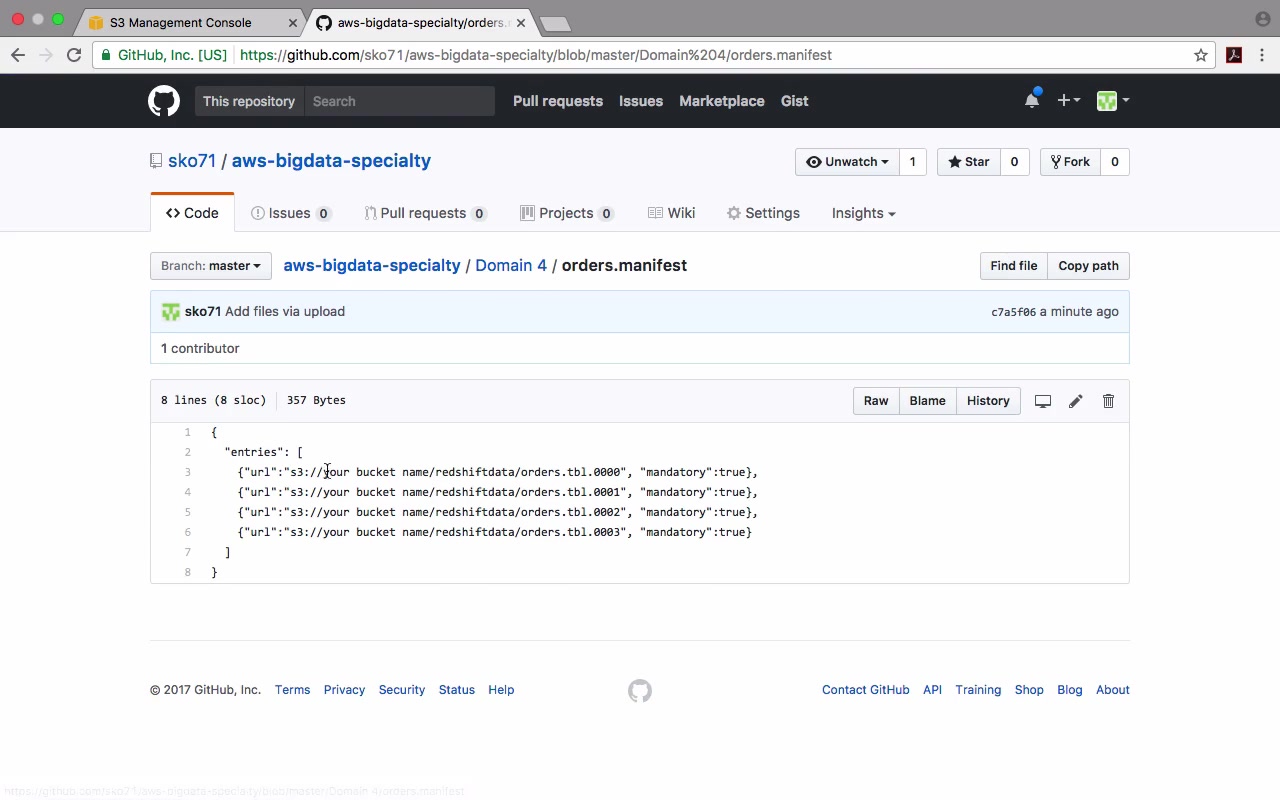Image resolution: width=1280 pixels, height=800 pixels.
Task: Click the GitHub Octocat logo in header
Action: [164, 101]
